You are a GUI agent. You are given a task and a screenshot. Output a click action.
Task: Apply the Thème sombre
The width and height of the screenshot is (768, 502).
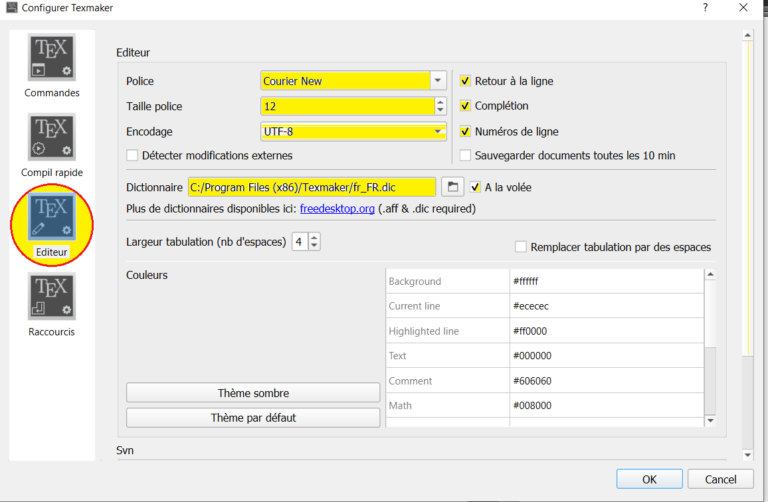coord(253,393)
